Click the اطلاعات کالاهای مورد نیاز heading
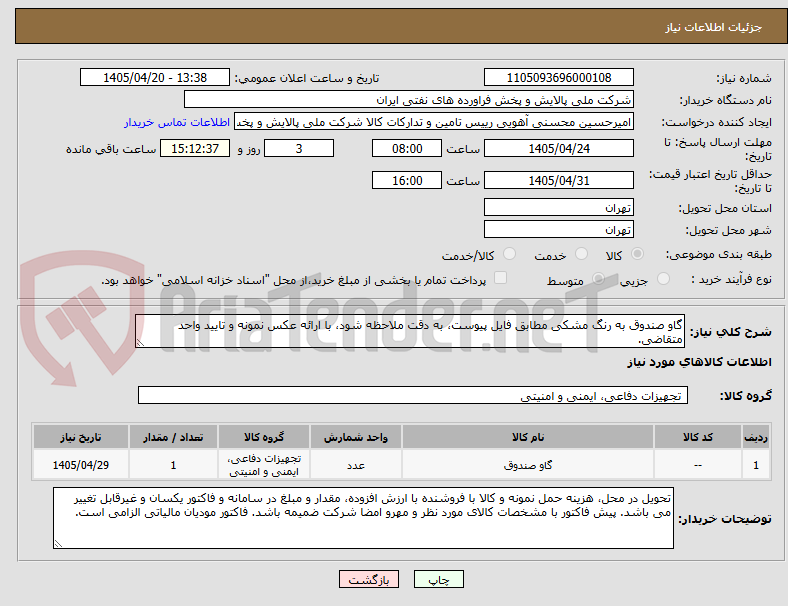 click(x=699, y=362)
